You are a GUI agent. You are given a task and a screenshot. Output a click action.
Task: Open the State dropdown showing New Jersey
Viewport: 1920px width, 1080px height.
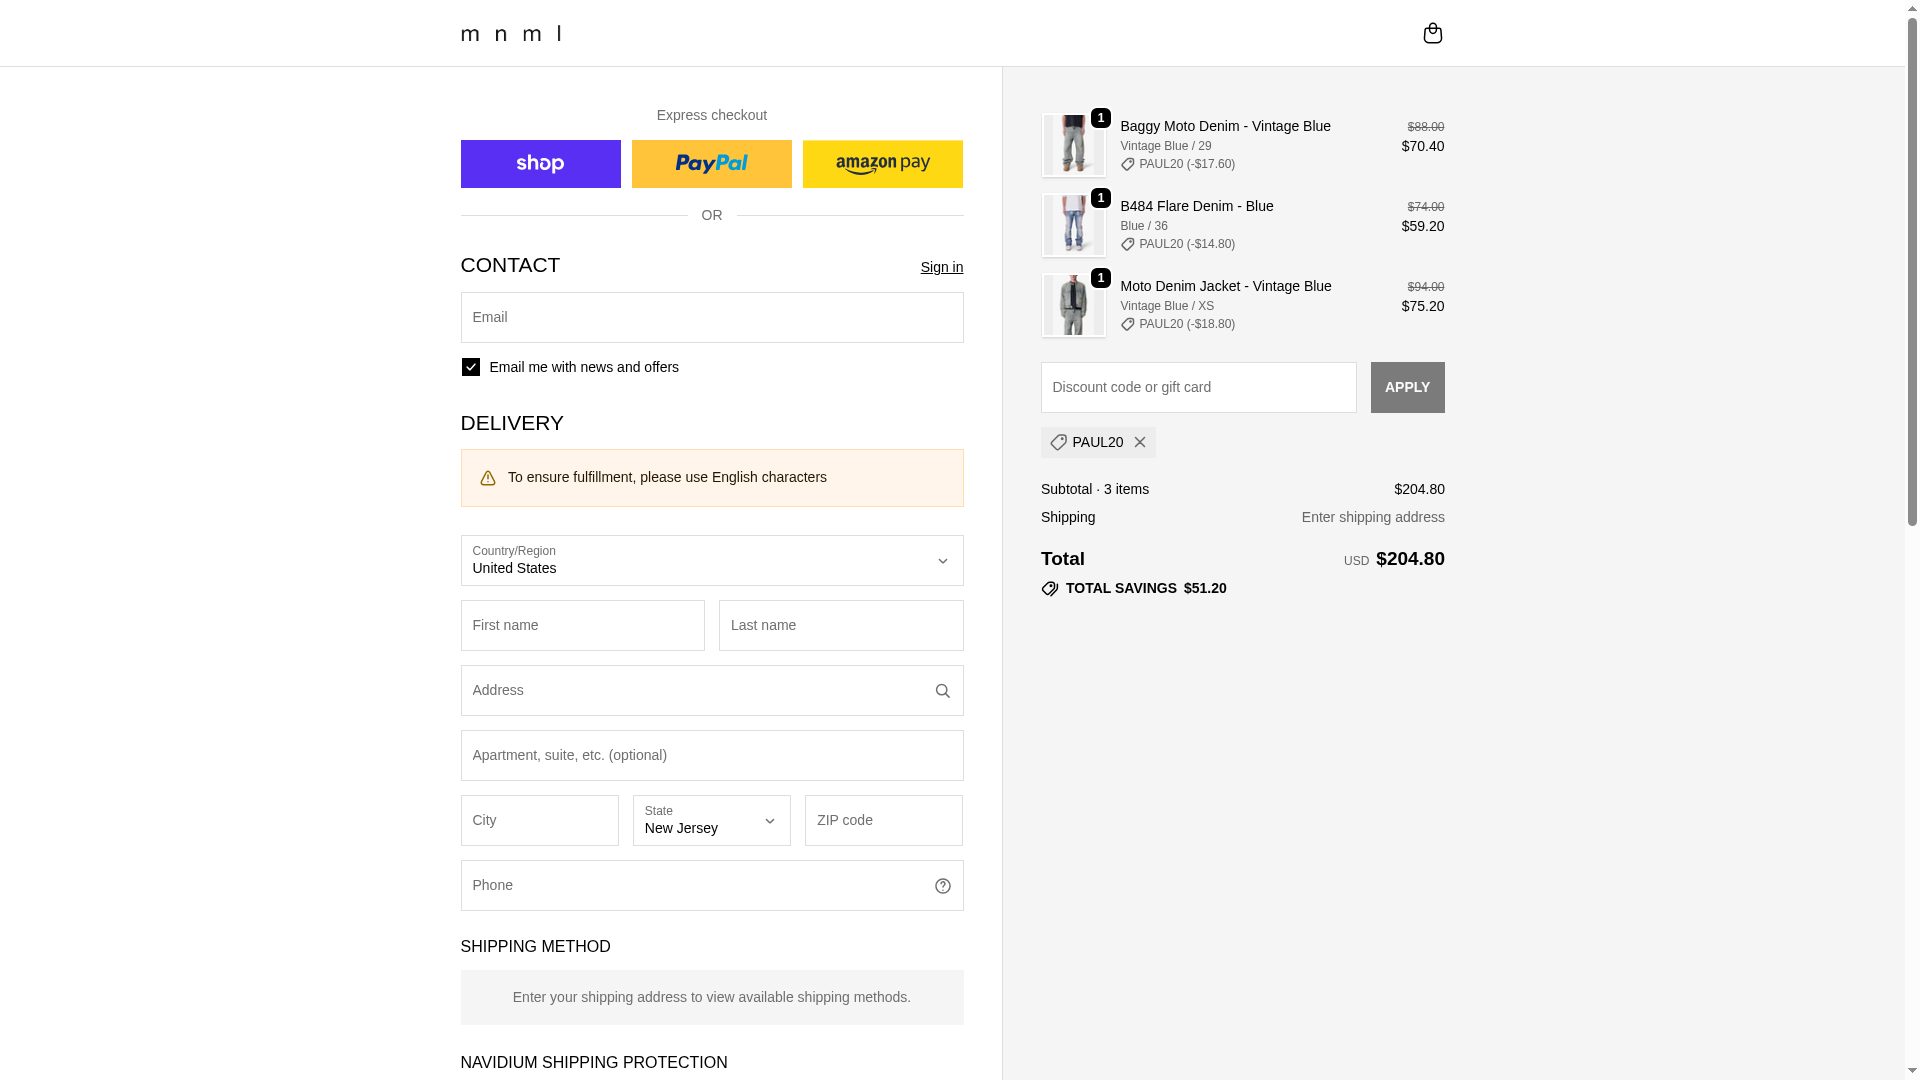coord(711,821)
